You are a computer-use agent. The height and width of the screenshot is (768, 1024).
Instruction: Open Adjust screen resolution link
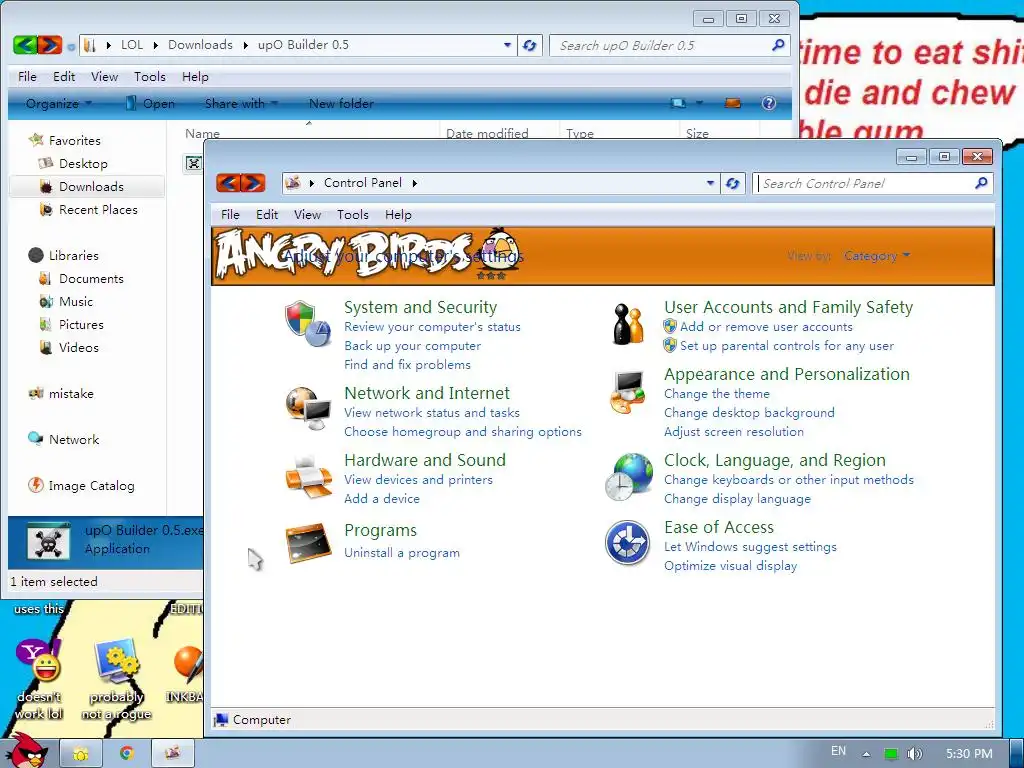pos(733,432)
